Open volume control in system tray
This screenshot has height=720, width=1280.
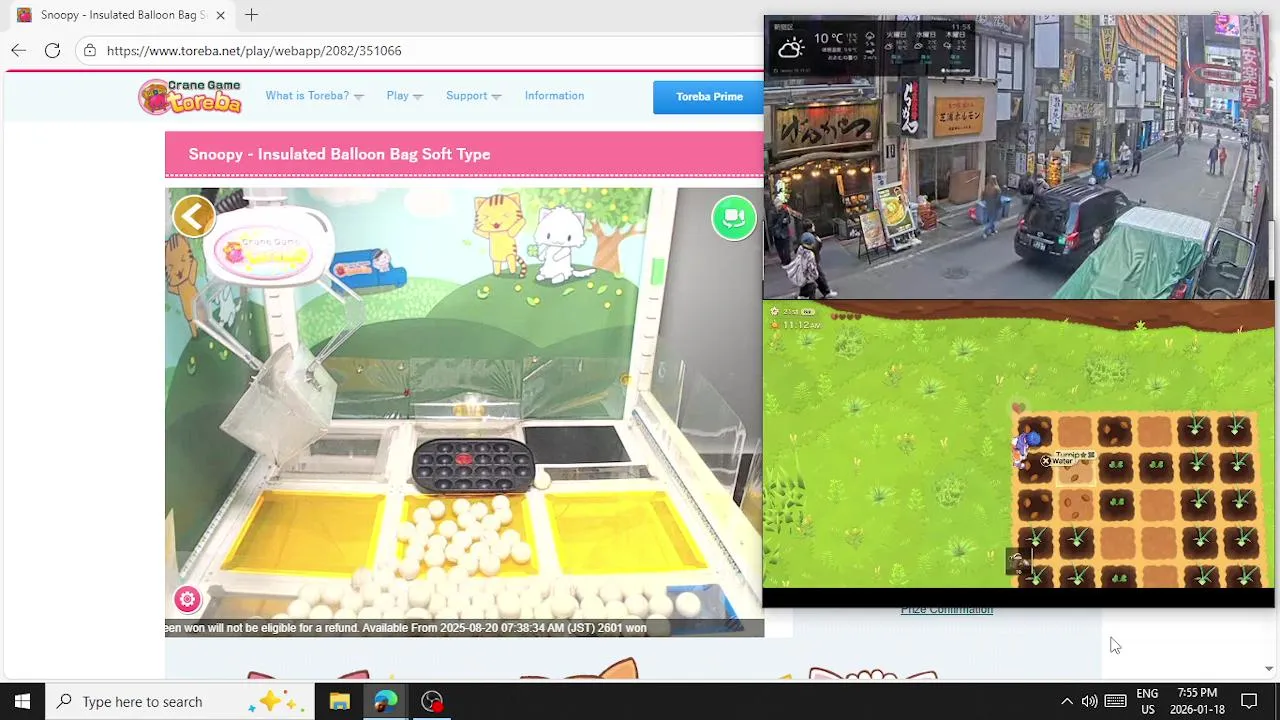(1089, 702)
